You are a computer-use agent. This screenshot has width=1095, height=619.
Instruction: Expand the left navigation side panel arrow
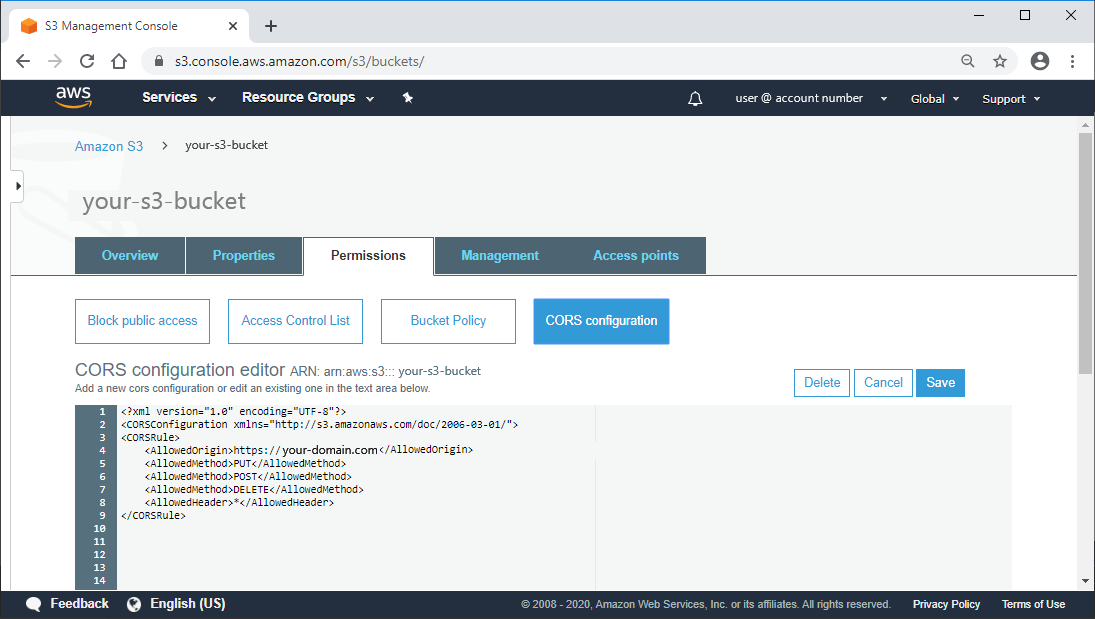click(x=17, y=186)
